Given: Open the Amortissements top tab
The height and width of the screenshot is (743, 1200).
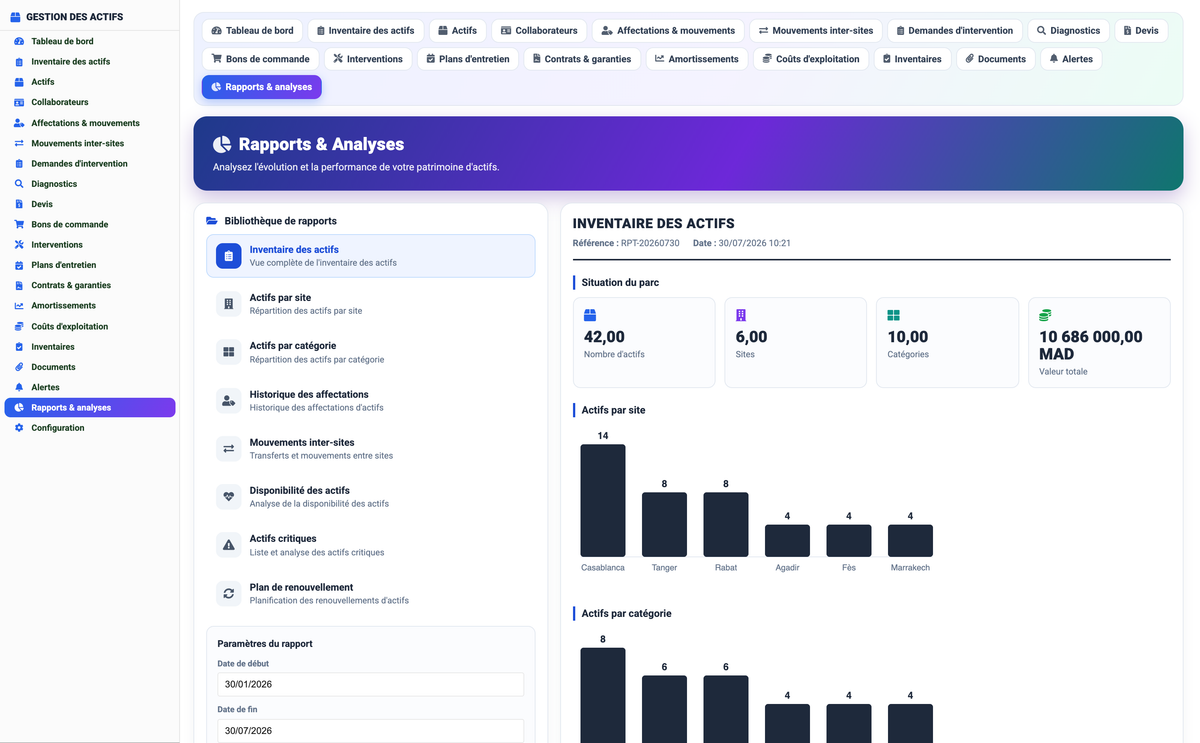Looking at the screenshot, I should [697, 59].
